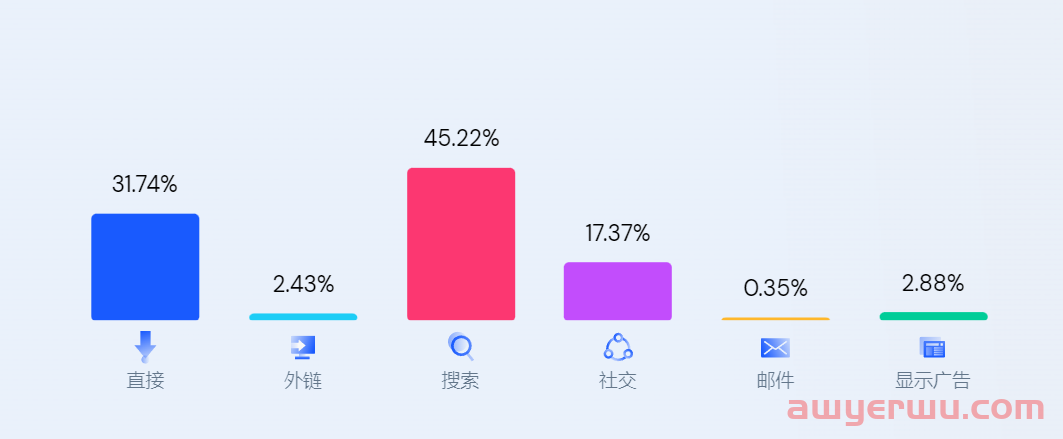Screen dimensions: 1063x439
Task: Select the pink search traffic bar
Action: pyautogui.click(x=461, y=244)
